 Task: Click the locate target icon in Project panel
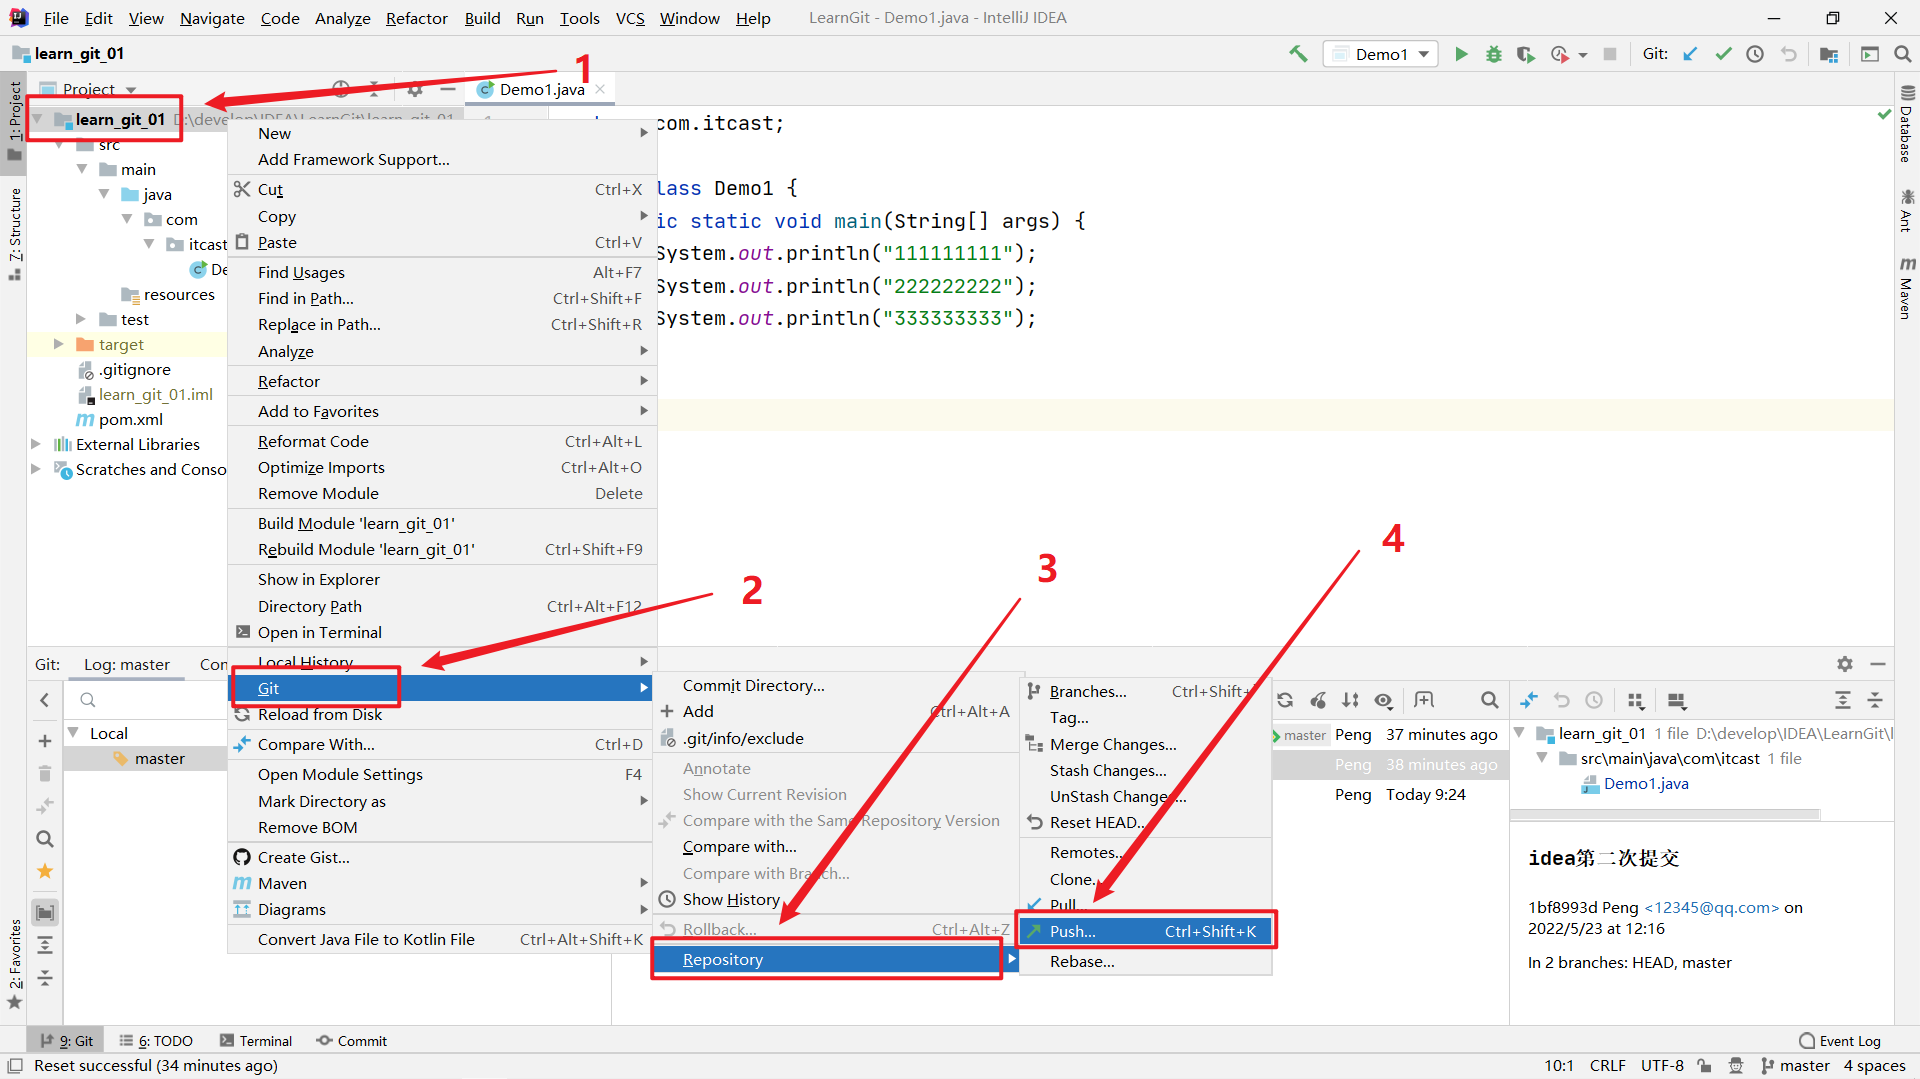[341, 89]
